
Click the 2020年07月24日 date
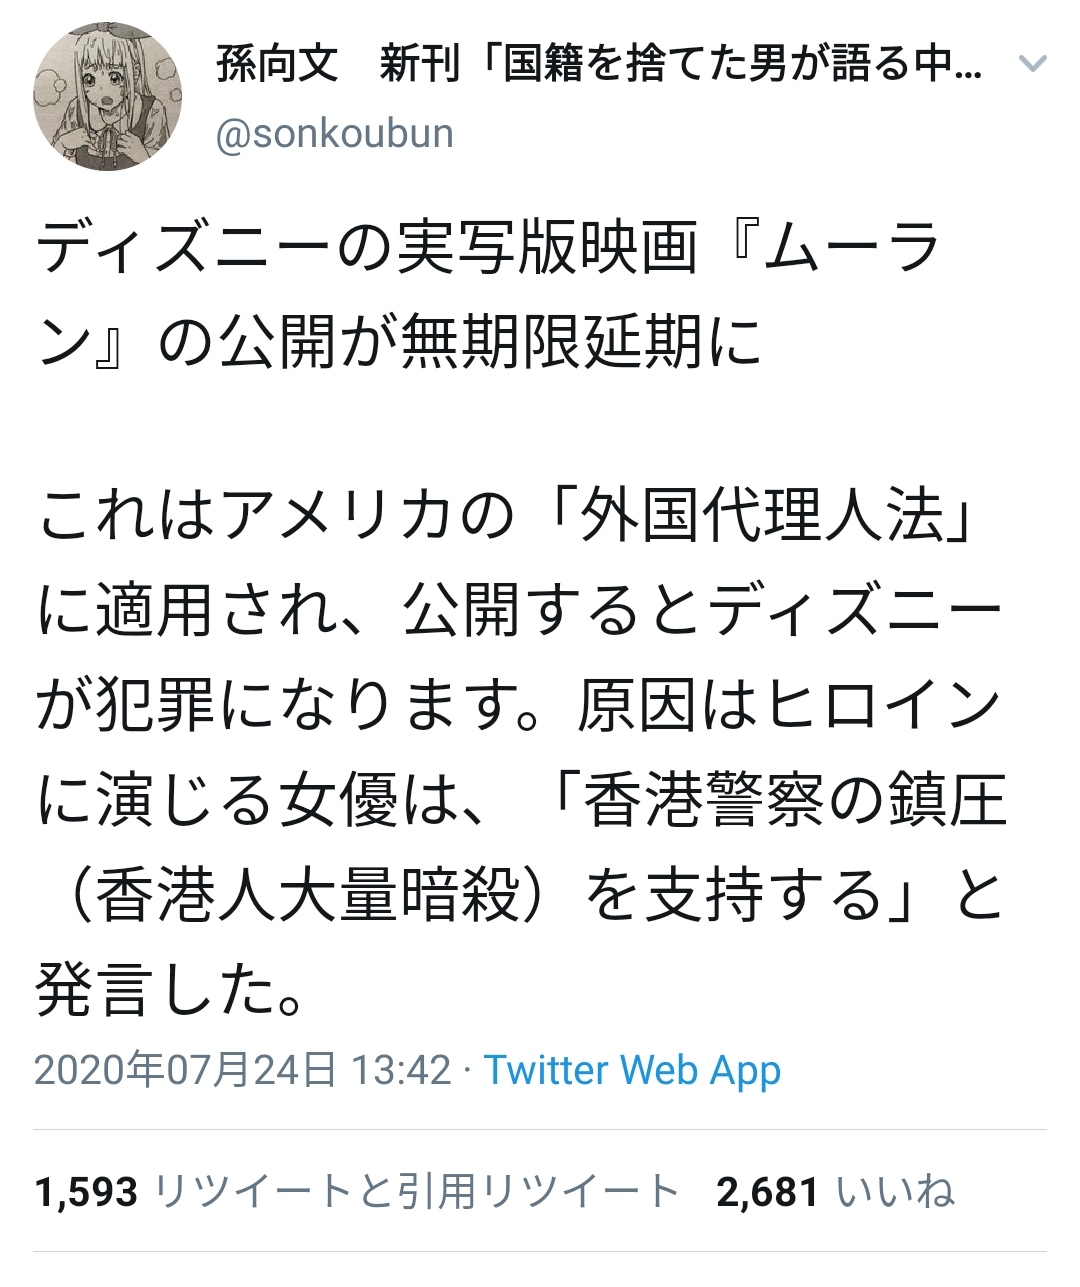[x=185, y=1070]
